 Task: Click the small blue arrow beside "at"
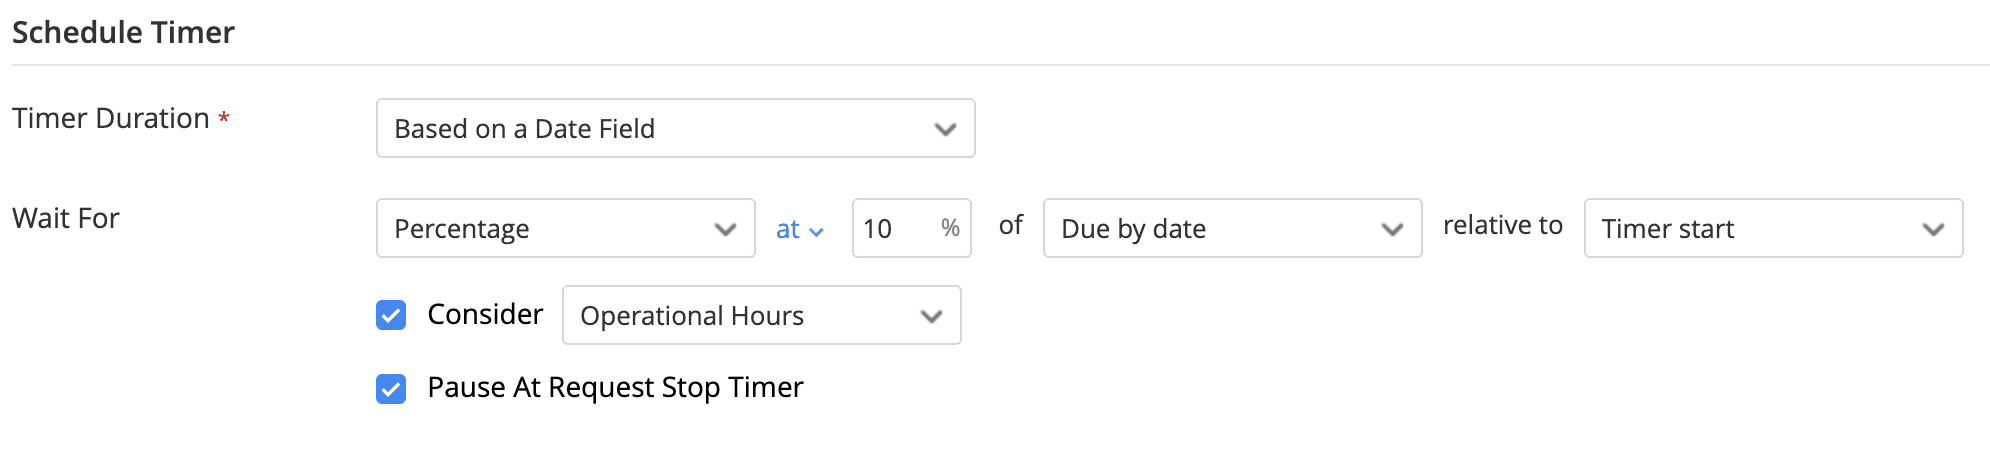(x=816, y=232)
